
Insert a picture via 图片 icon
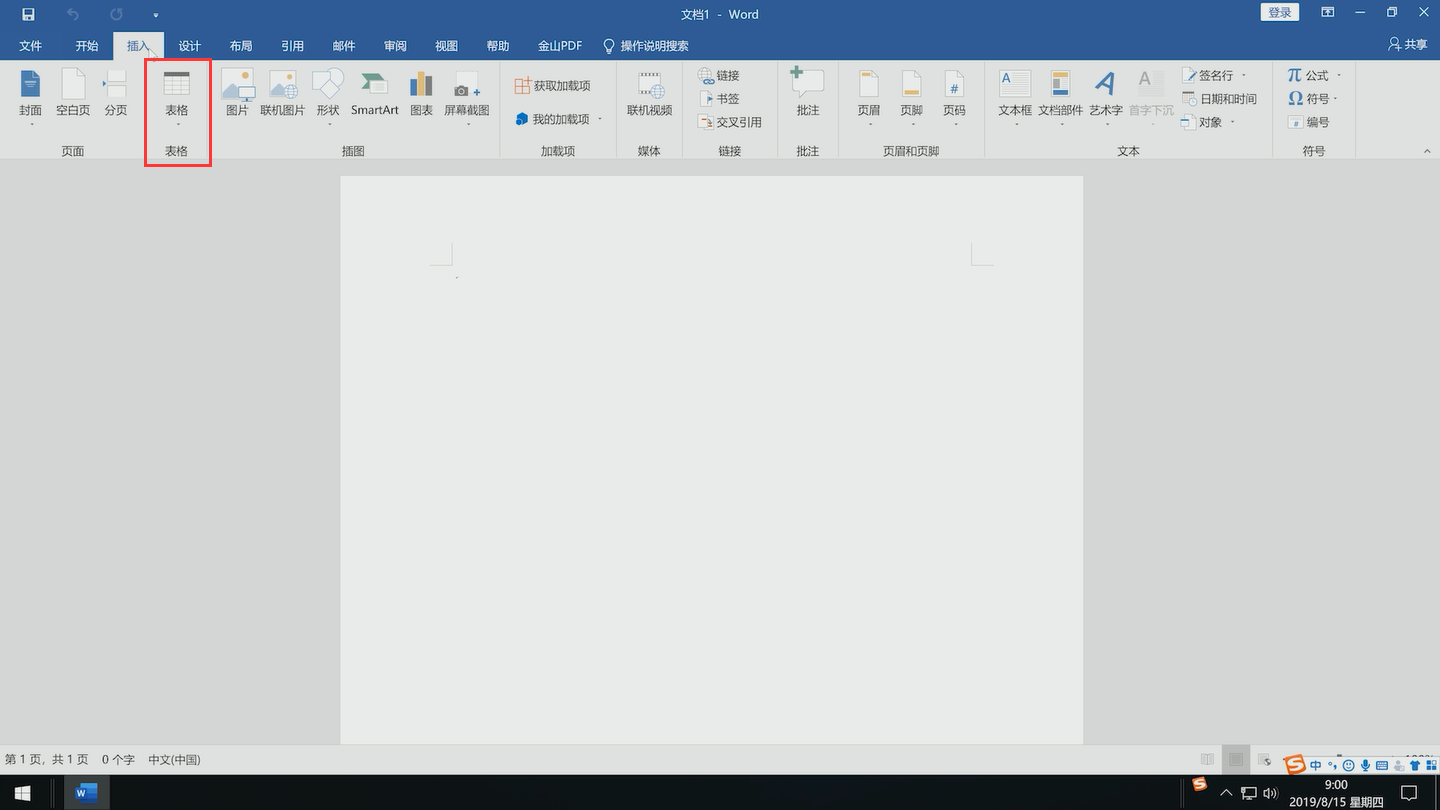point(237,93)
